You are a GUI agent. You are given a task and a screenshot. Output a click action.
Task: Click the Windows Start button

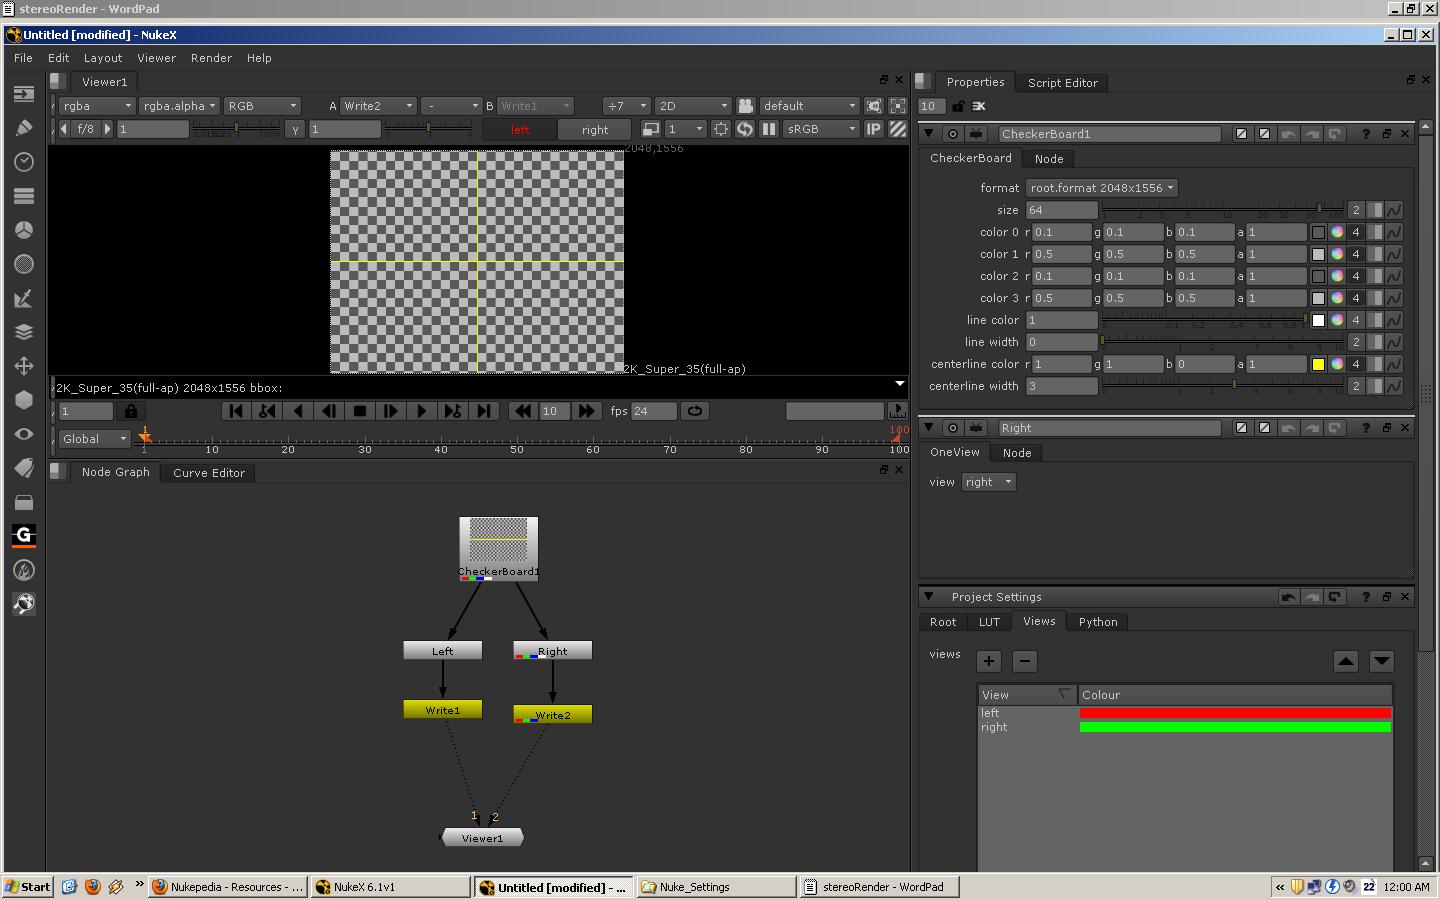28,887
